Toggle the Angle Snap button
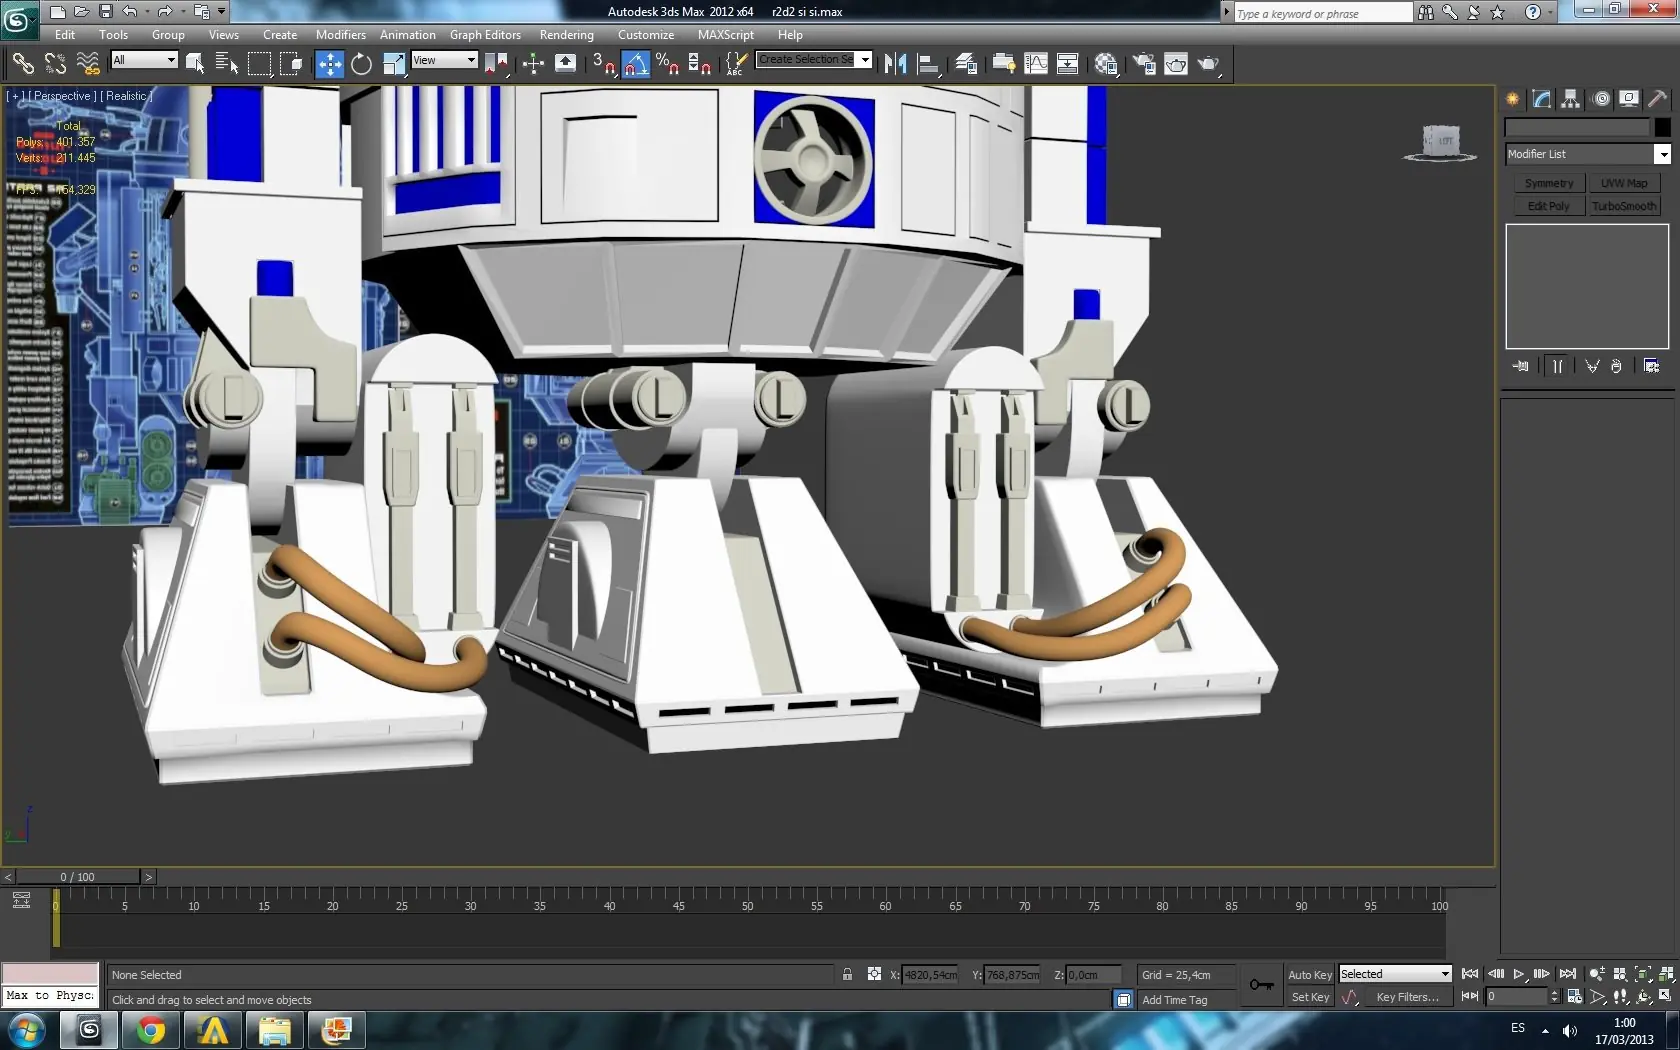 pyautogui.click(x=635, y=64)
